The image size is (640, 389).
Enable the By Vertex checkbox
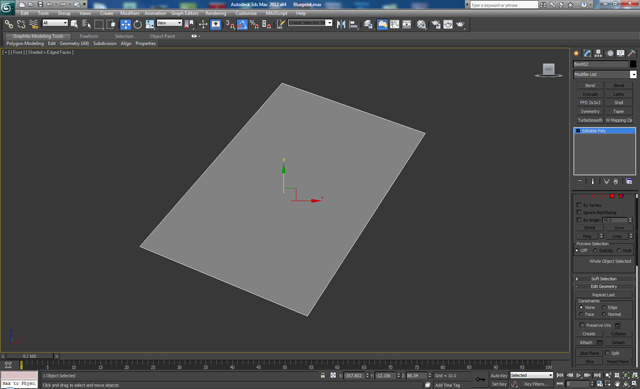pyautogui.click(x=579, y=205)
